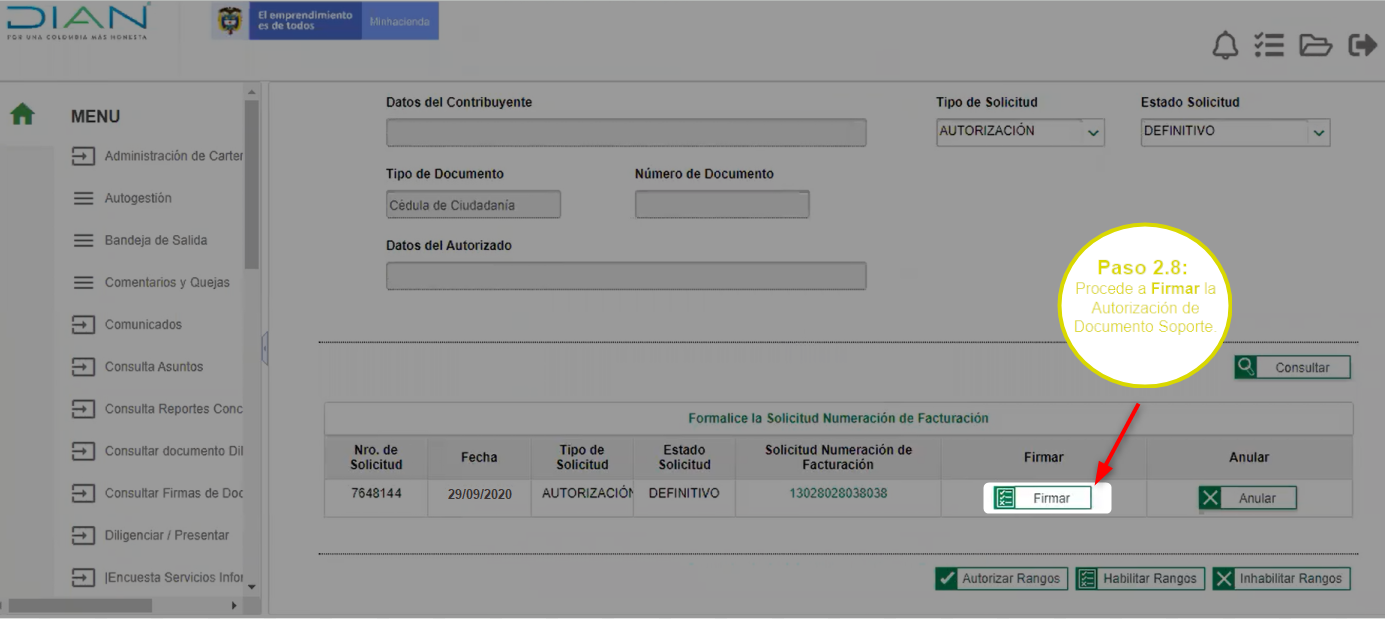Open the task checklist icon in header

pos(1269,46)
